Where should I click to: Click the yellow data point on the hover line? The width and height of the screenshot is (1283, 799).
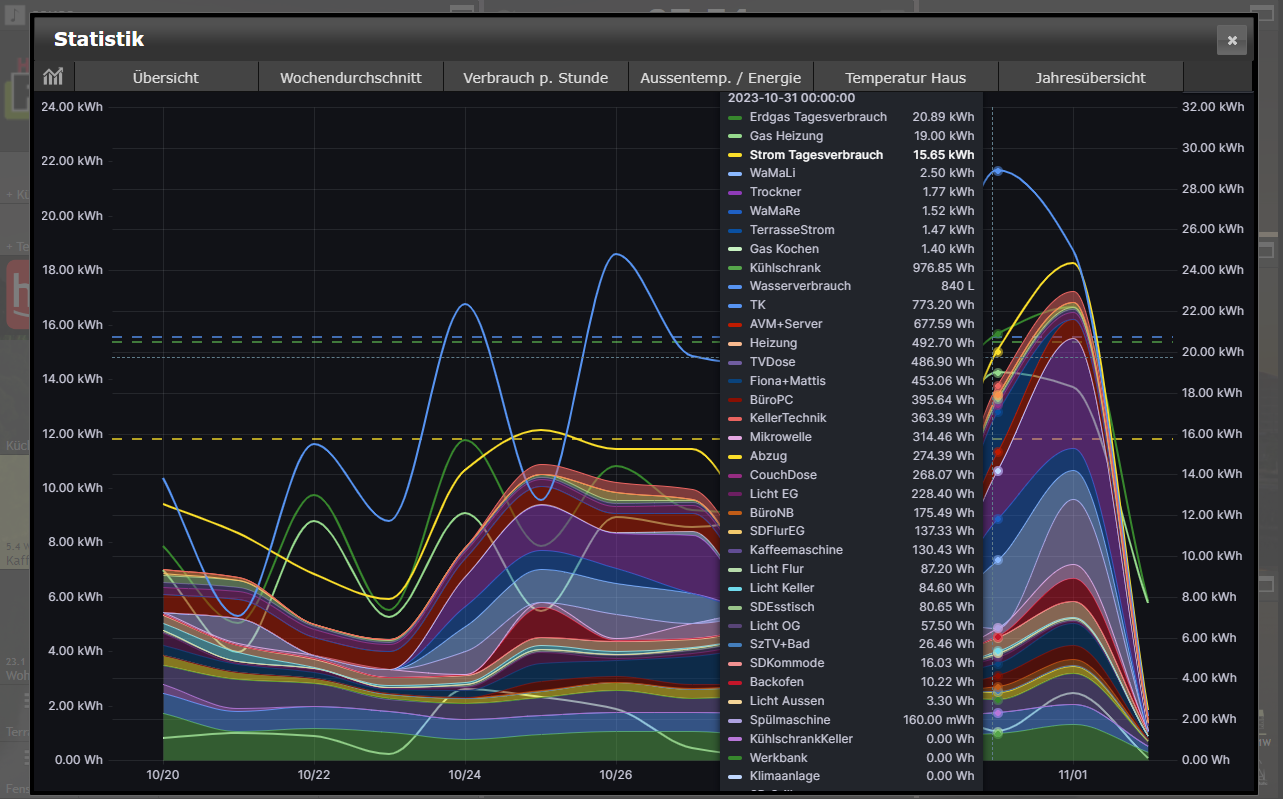point(997,352)
